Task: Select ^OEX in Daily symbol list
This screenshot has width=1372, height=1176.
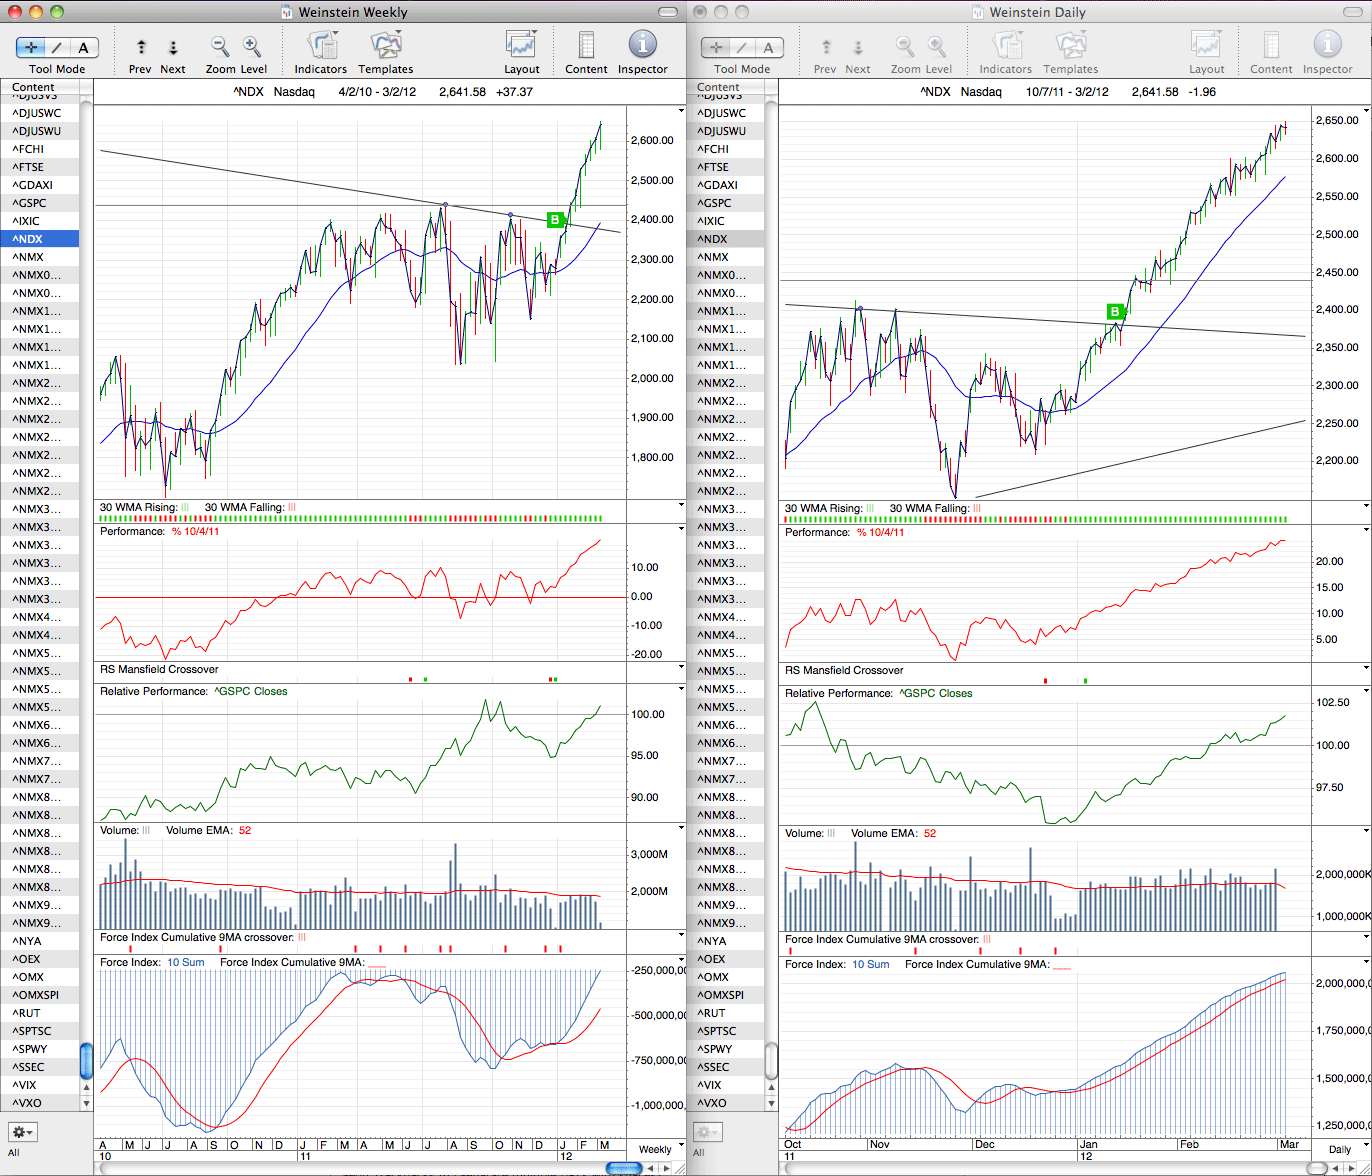Action: pyautogui.click(x=727, y=959)
